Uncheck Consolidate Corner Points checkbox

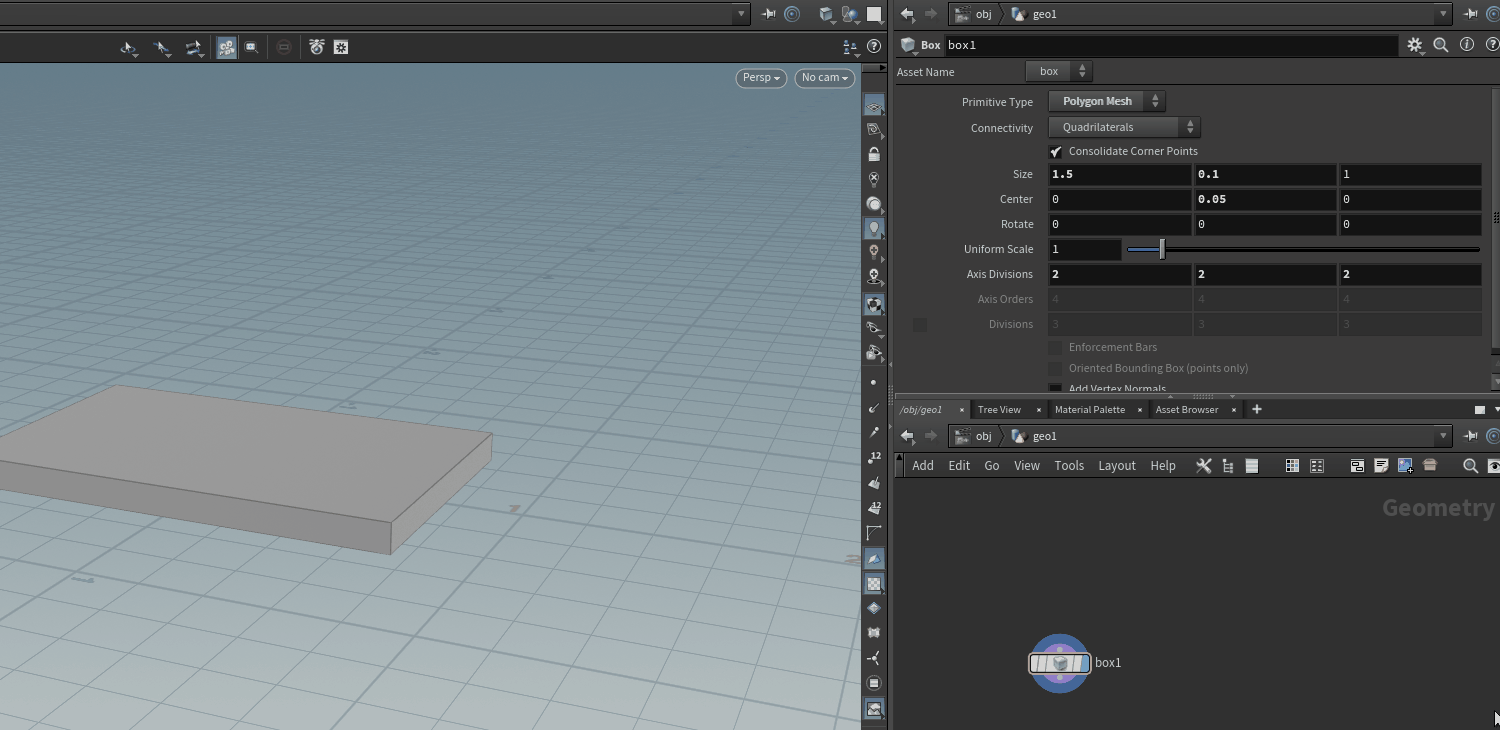1055,152
